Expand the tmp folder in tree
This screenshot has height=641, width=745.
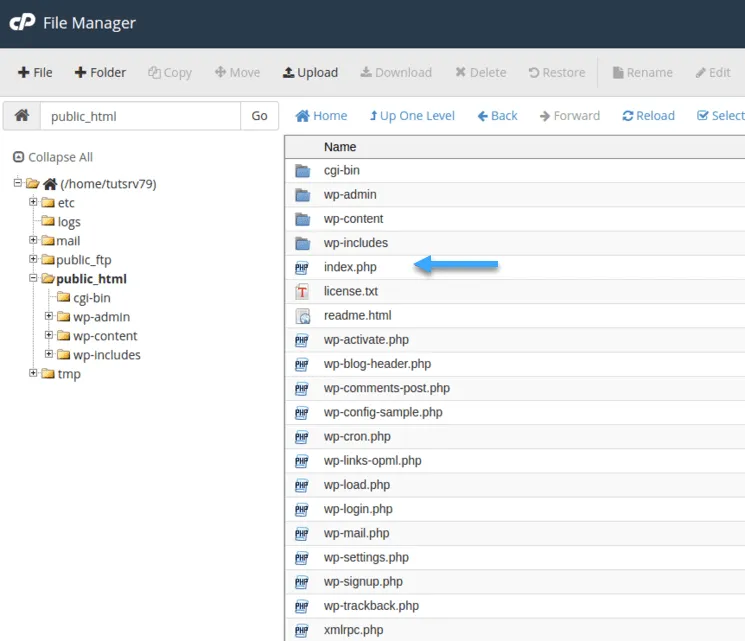33,373
